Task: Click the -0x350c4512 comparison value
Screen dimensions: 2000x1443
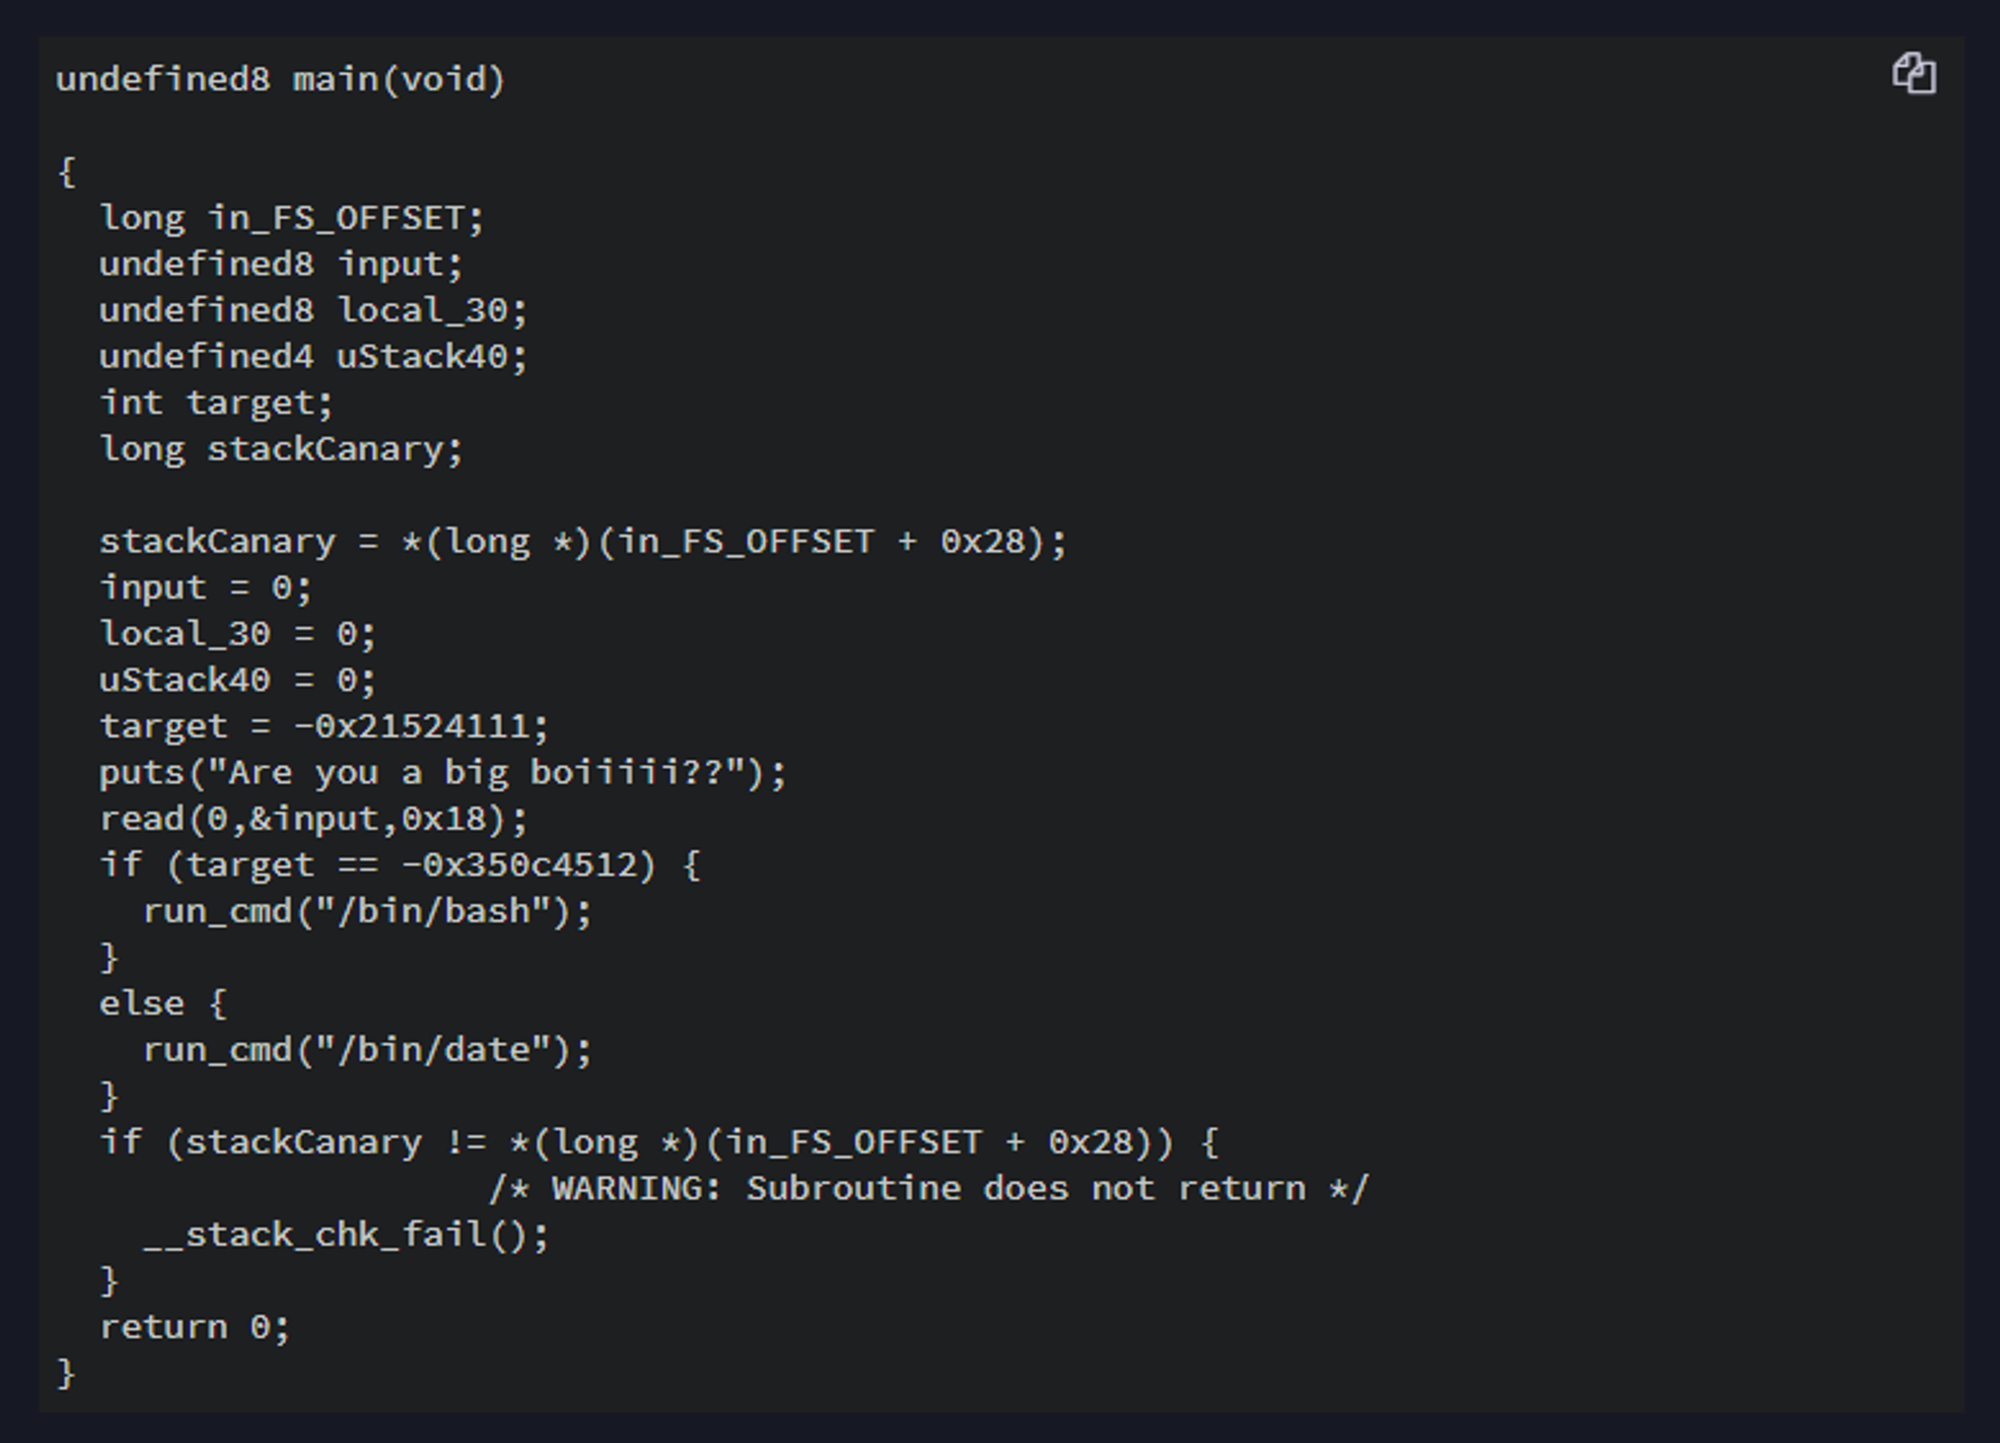Action: coord(528,865)
